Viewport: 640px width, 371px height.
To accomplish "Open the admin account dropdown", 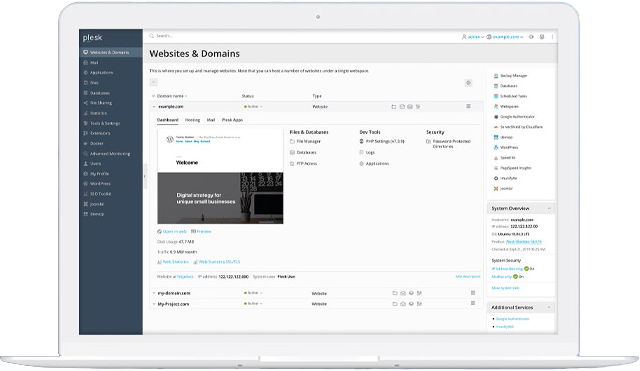I will [473, 37].
